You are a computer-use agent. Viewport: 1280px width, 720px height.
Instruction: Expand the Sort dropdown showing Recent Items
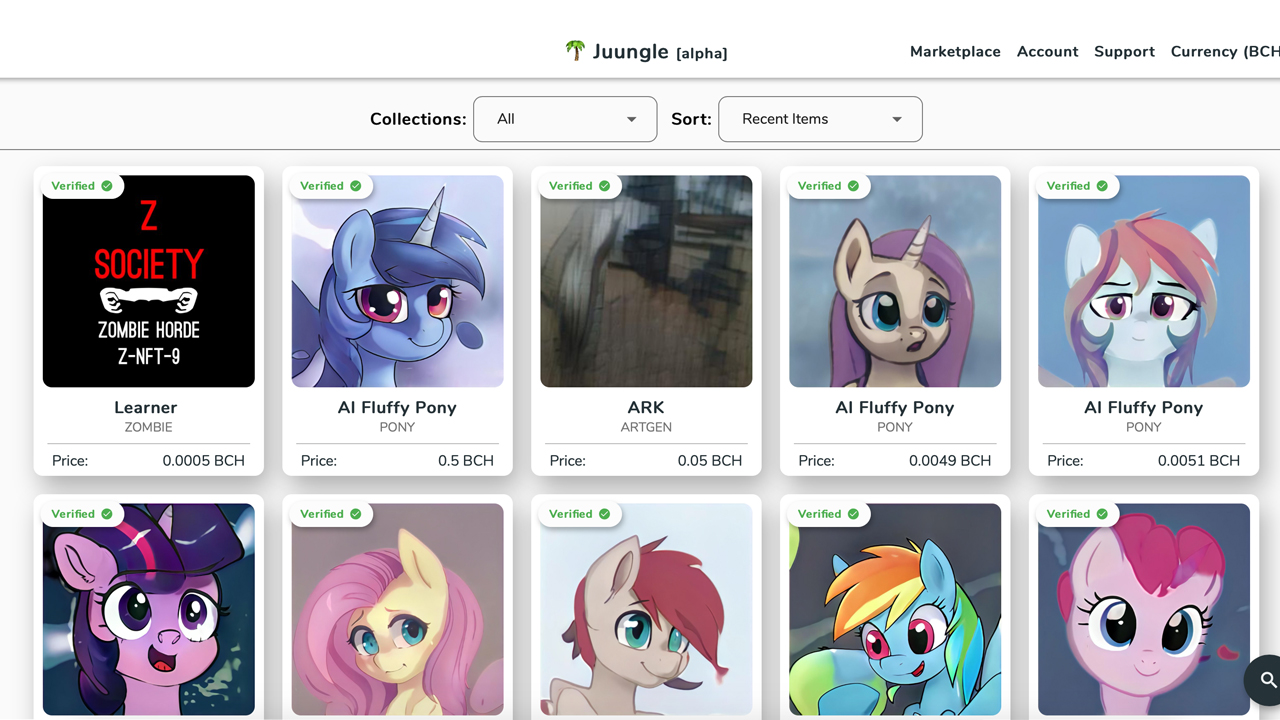pyautogui.click(x=820, y=119)
